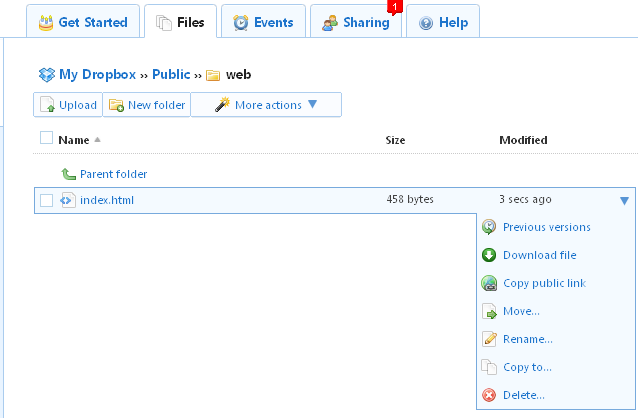
Task: Create a New folder
Action: 147,105
